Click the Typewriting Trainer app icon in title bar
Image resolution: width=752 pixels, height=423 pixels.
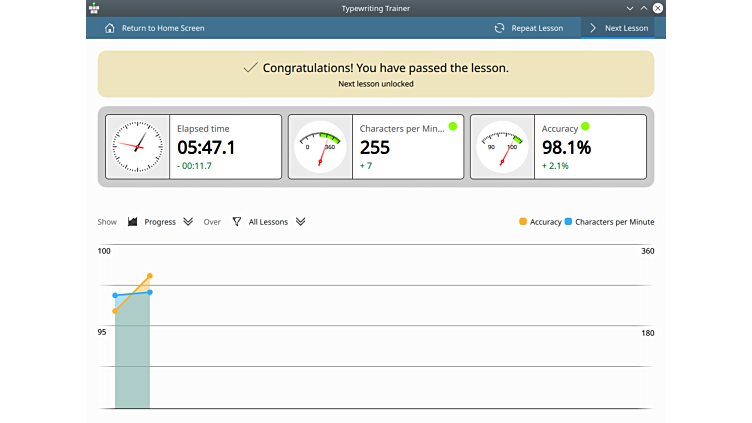(x=93, y=8)
